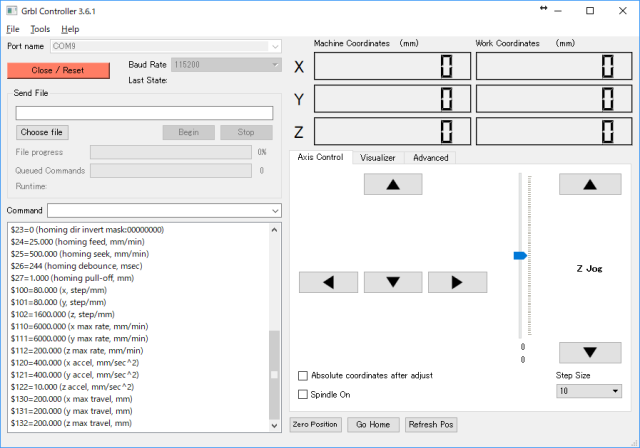Select the $120=400.000 x accel line
The image size is (640, 448).
pyautogui.click(x=75, y=363)
